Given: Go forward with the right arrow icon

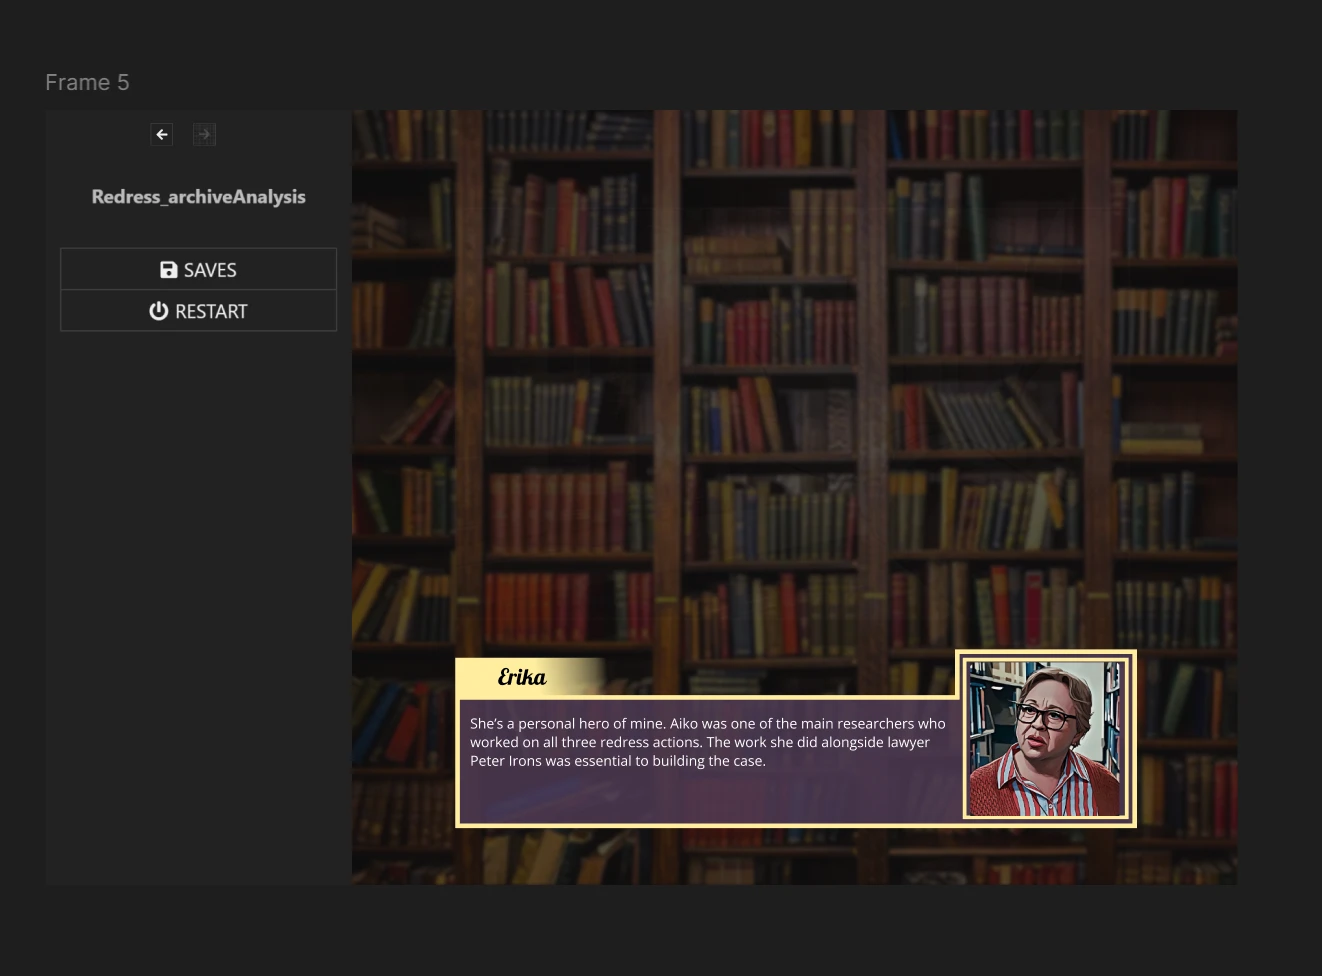Looking at the screenshot, I should 204,134.
